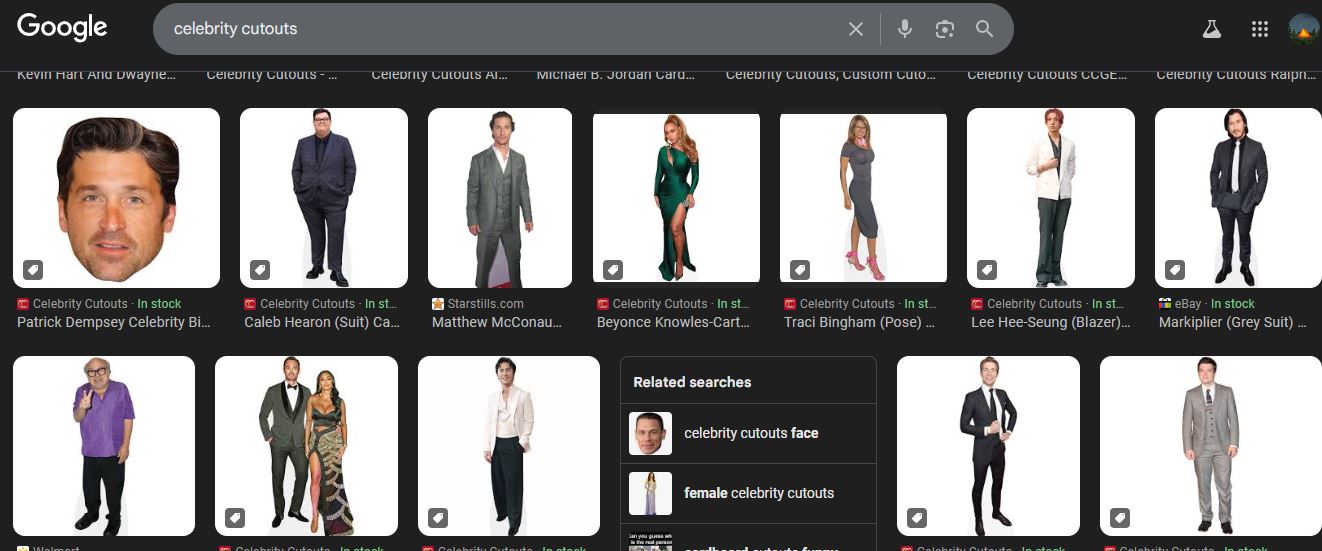Select related search 'female celebrity cutouts'
This screenshot has width=1322, height=551.
point(748,494)
